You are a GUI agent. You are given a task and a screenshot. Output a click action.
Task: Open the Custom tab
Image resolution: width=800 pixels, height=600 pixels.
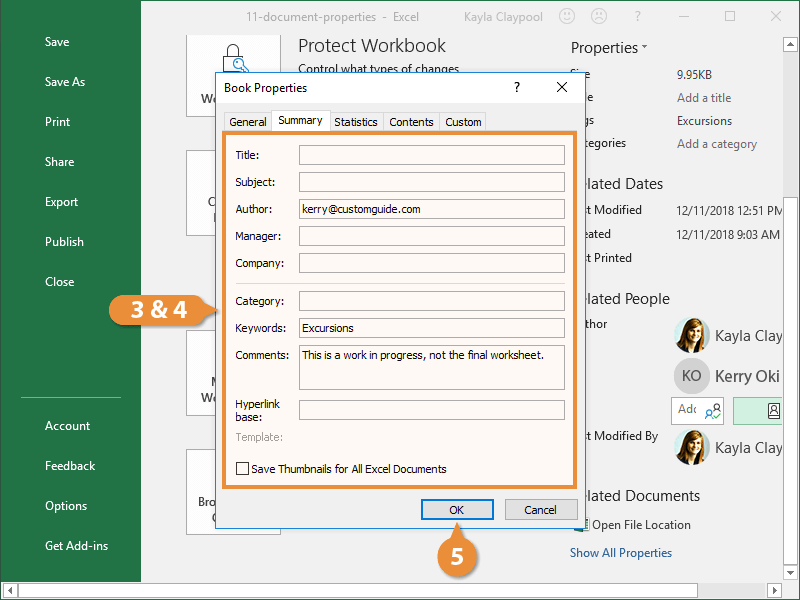coord(463,122)
